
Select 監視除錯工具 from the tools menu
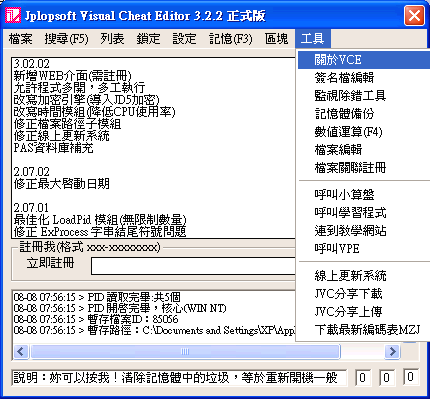363,96
